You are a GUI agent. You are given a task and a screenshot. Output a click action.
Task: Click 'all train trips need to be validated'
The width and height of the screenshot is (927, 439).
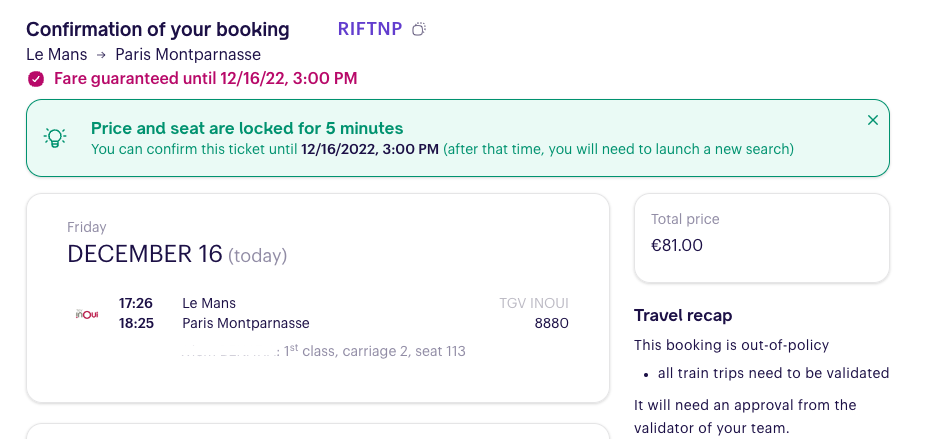point(773,373)
